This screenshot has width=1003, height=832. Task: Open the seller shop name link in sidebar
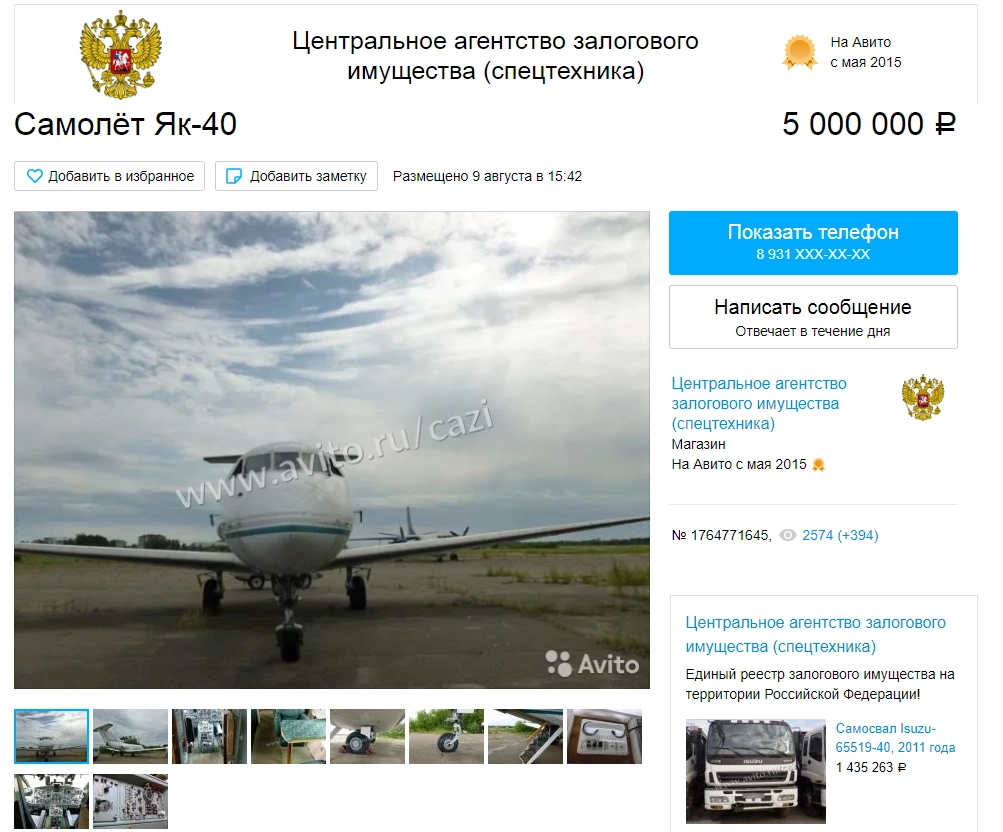(759, 404)
